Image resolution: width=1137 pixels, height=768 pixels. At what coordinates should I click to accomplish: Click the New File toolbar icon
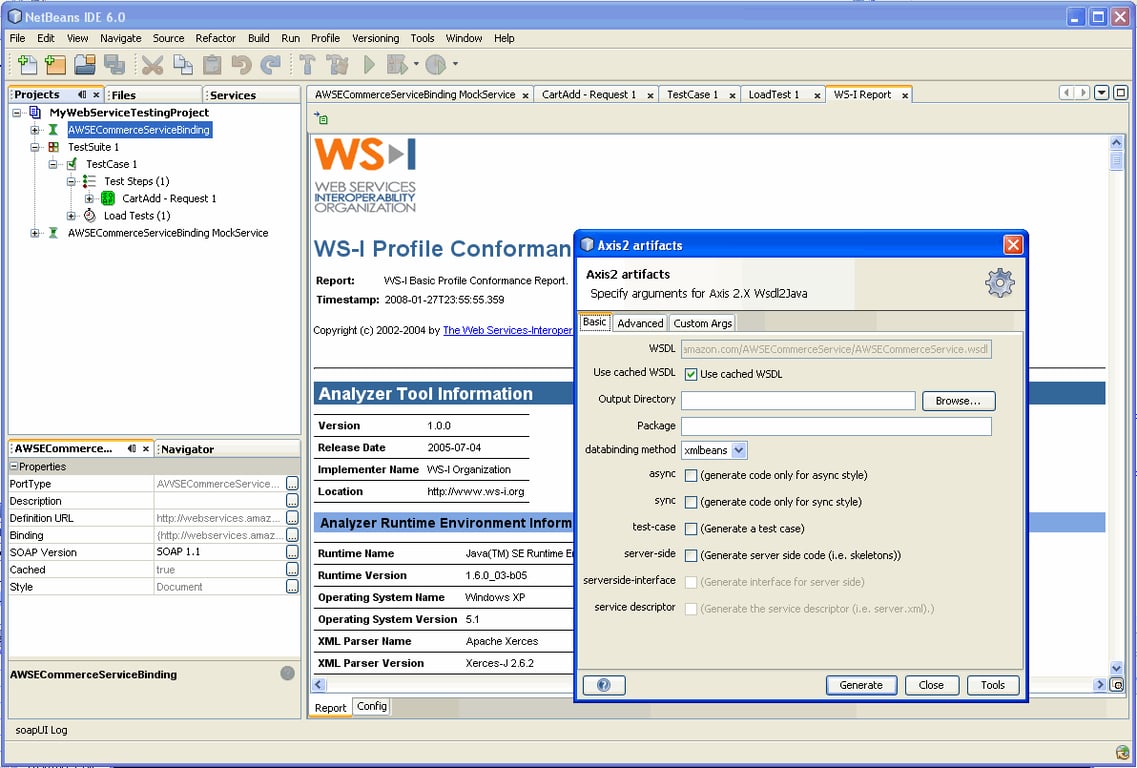pos(27,65)
